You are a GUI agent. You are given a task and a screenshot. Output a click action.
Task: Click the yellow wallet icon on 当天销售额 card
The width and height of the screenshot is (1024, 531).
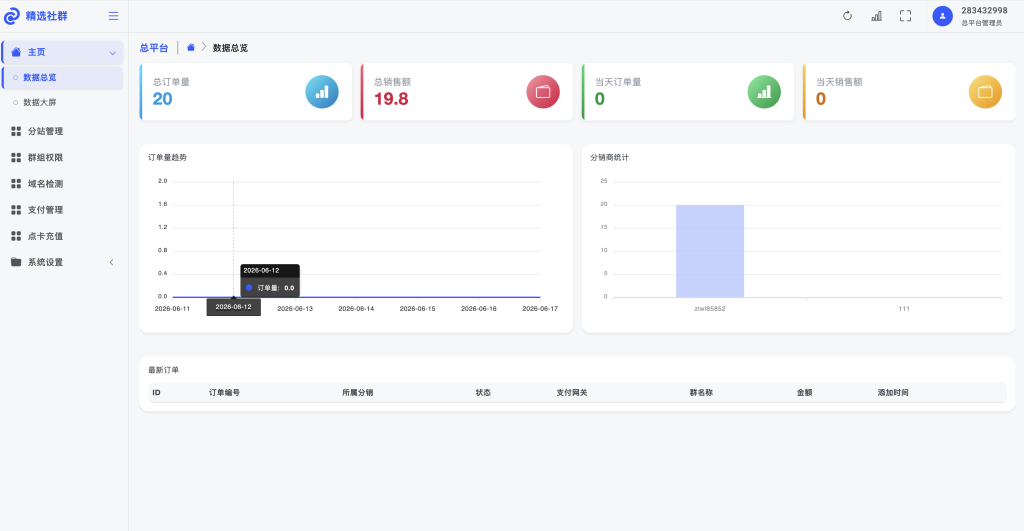[x=985, y=92]
